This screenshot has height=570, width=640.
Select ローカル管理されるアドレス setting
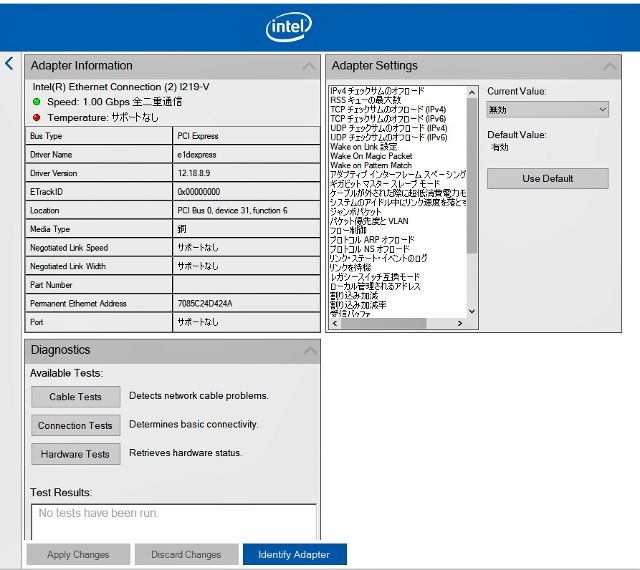click(x=375, y=286)
